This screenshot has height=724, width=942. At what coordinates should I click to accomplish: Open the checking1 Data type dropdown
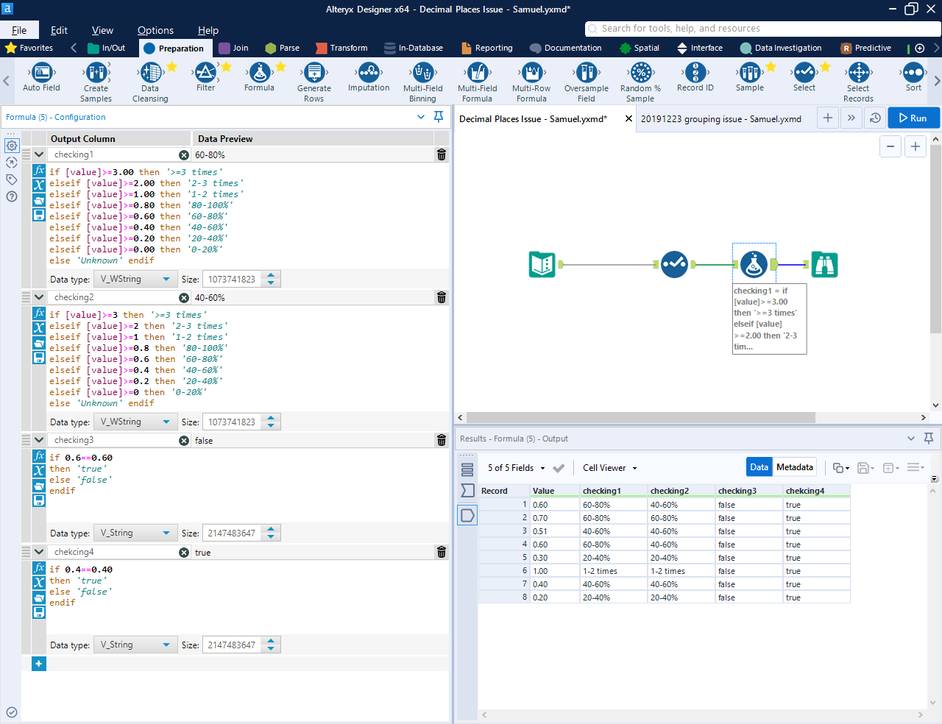coord(137,279)
